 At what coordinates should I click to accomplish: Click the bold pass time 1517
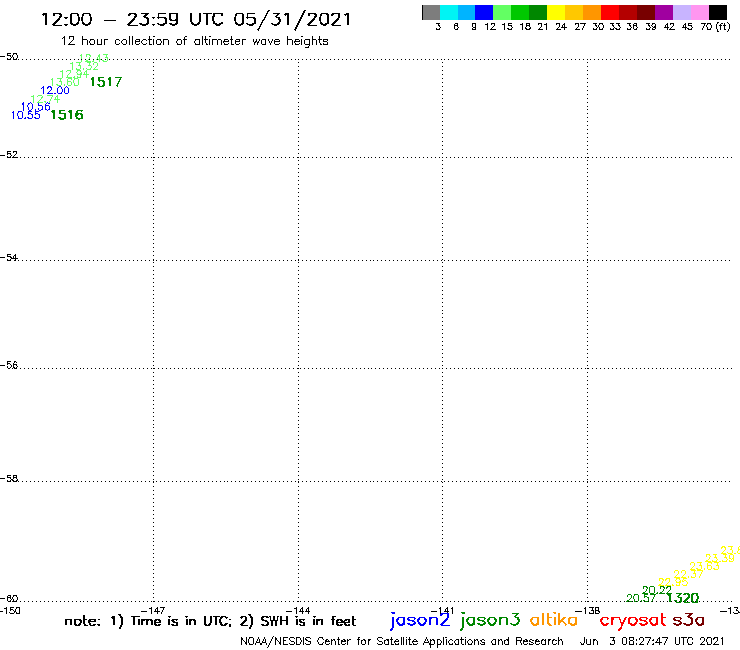[106, 82]
